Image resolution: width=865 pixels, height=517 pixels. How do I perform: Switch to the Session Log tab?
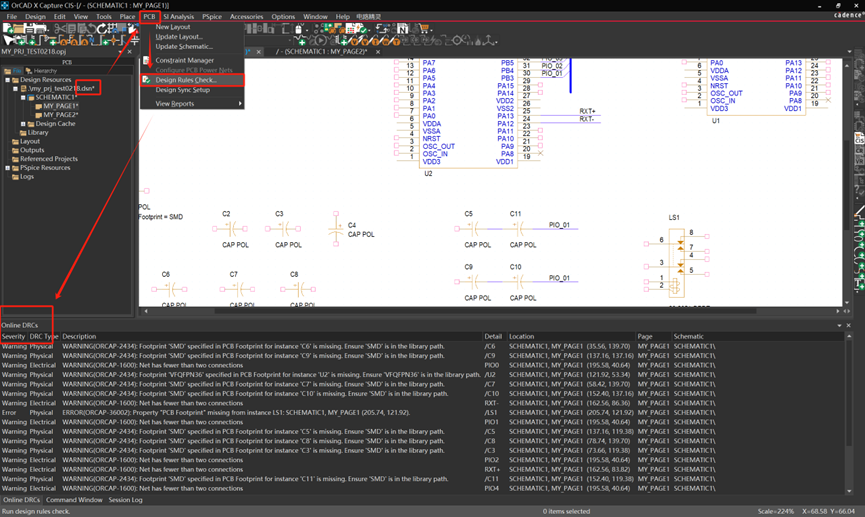coord(125,500)
